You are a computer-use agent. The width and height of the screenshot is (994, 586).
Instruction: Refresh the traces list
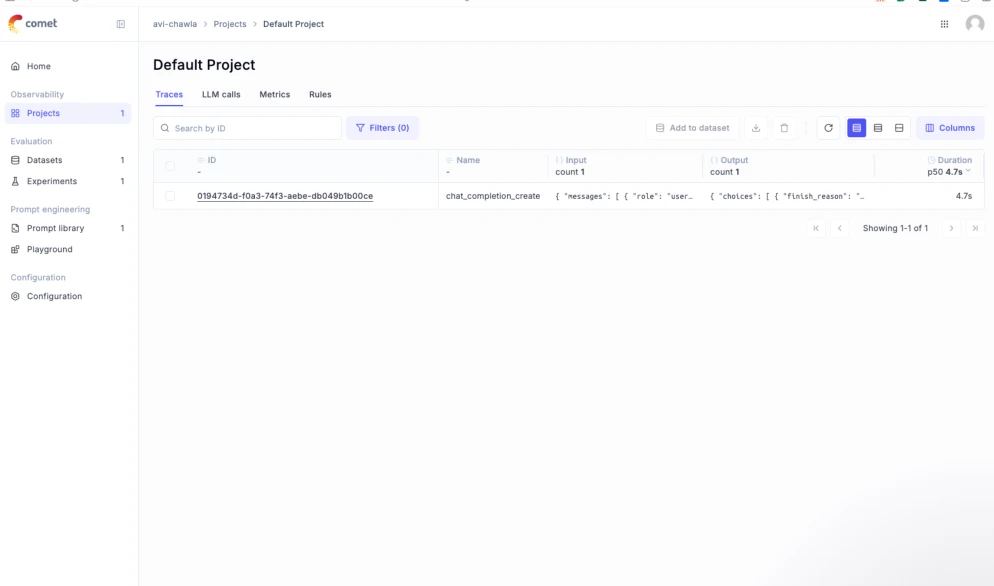[828, 128]
